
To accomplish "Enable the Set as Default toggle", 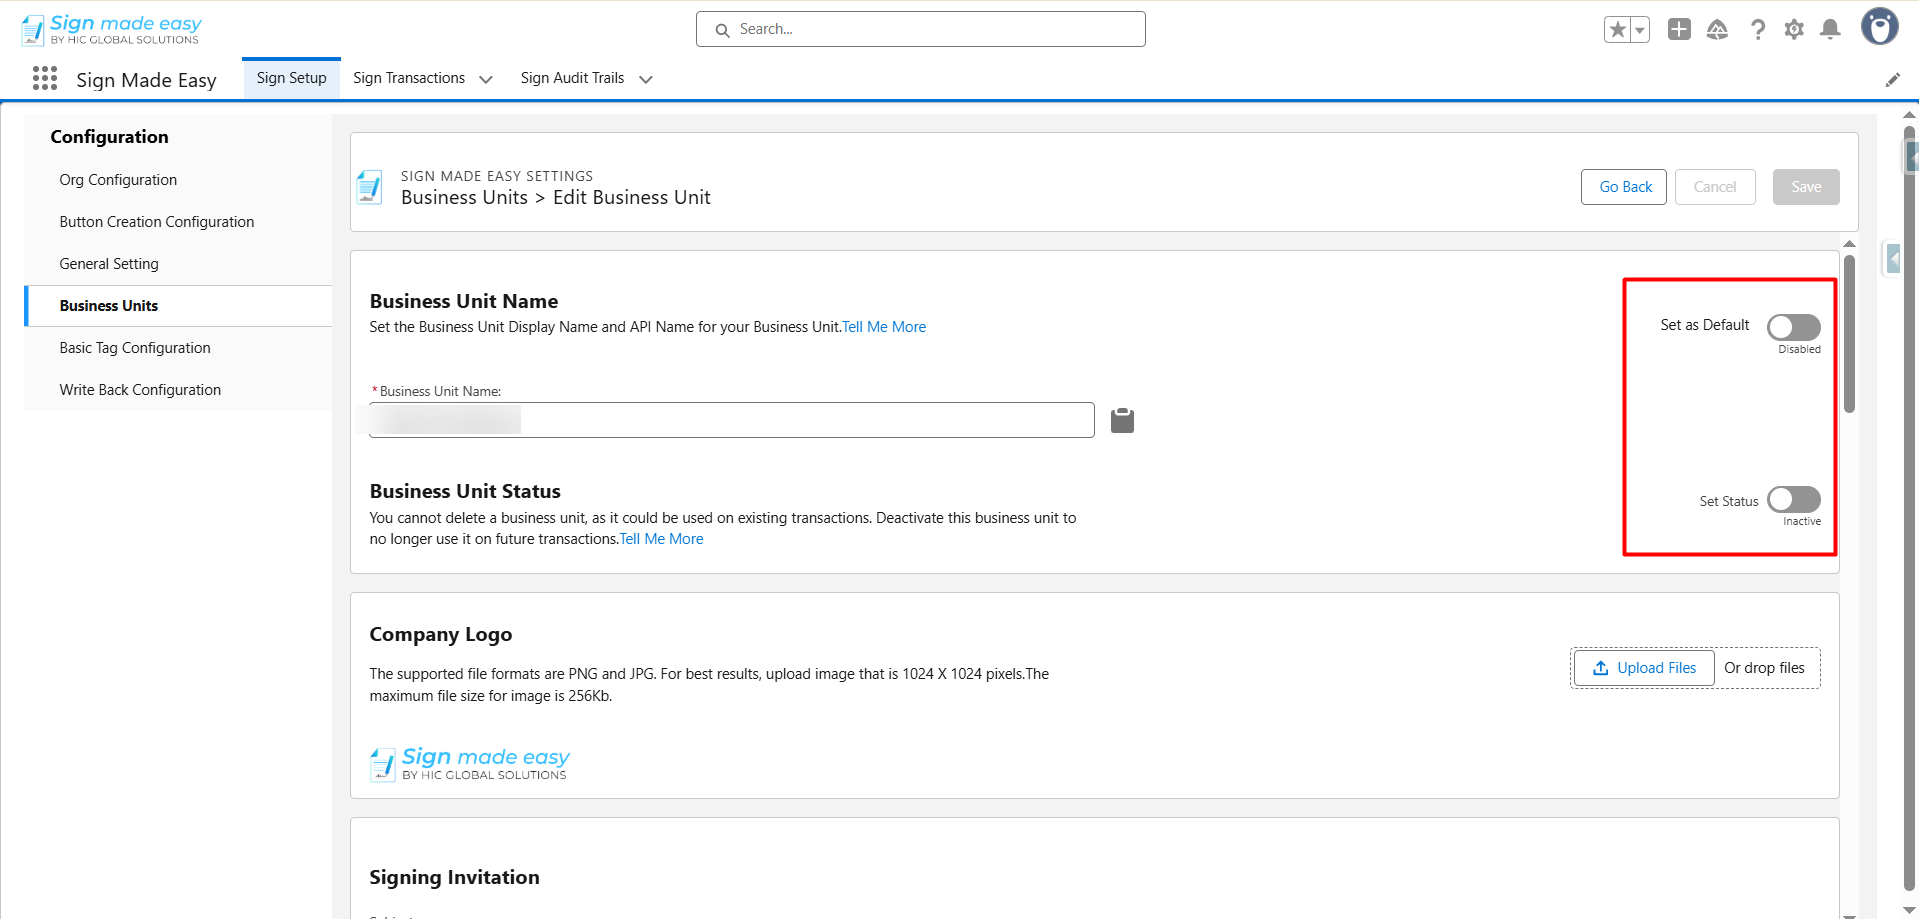I will (1793, 327).
